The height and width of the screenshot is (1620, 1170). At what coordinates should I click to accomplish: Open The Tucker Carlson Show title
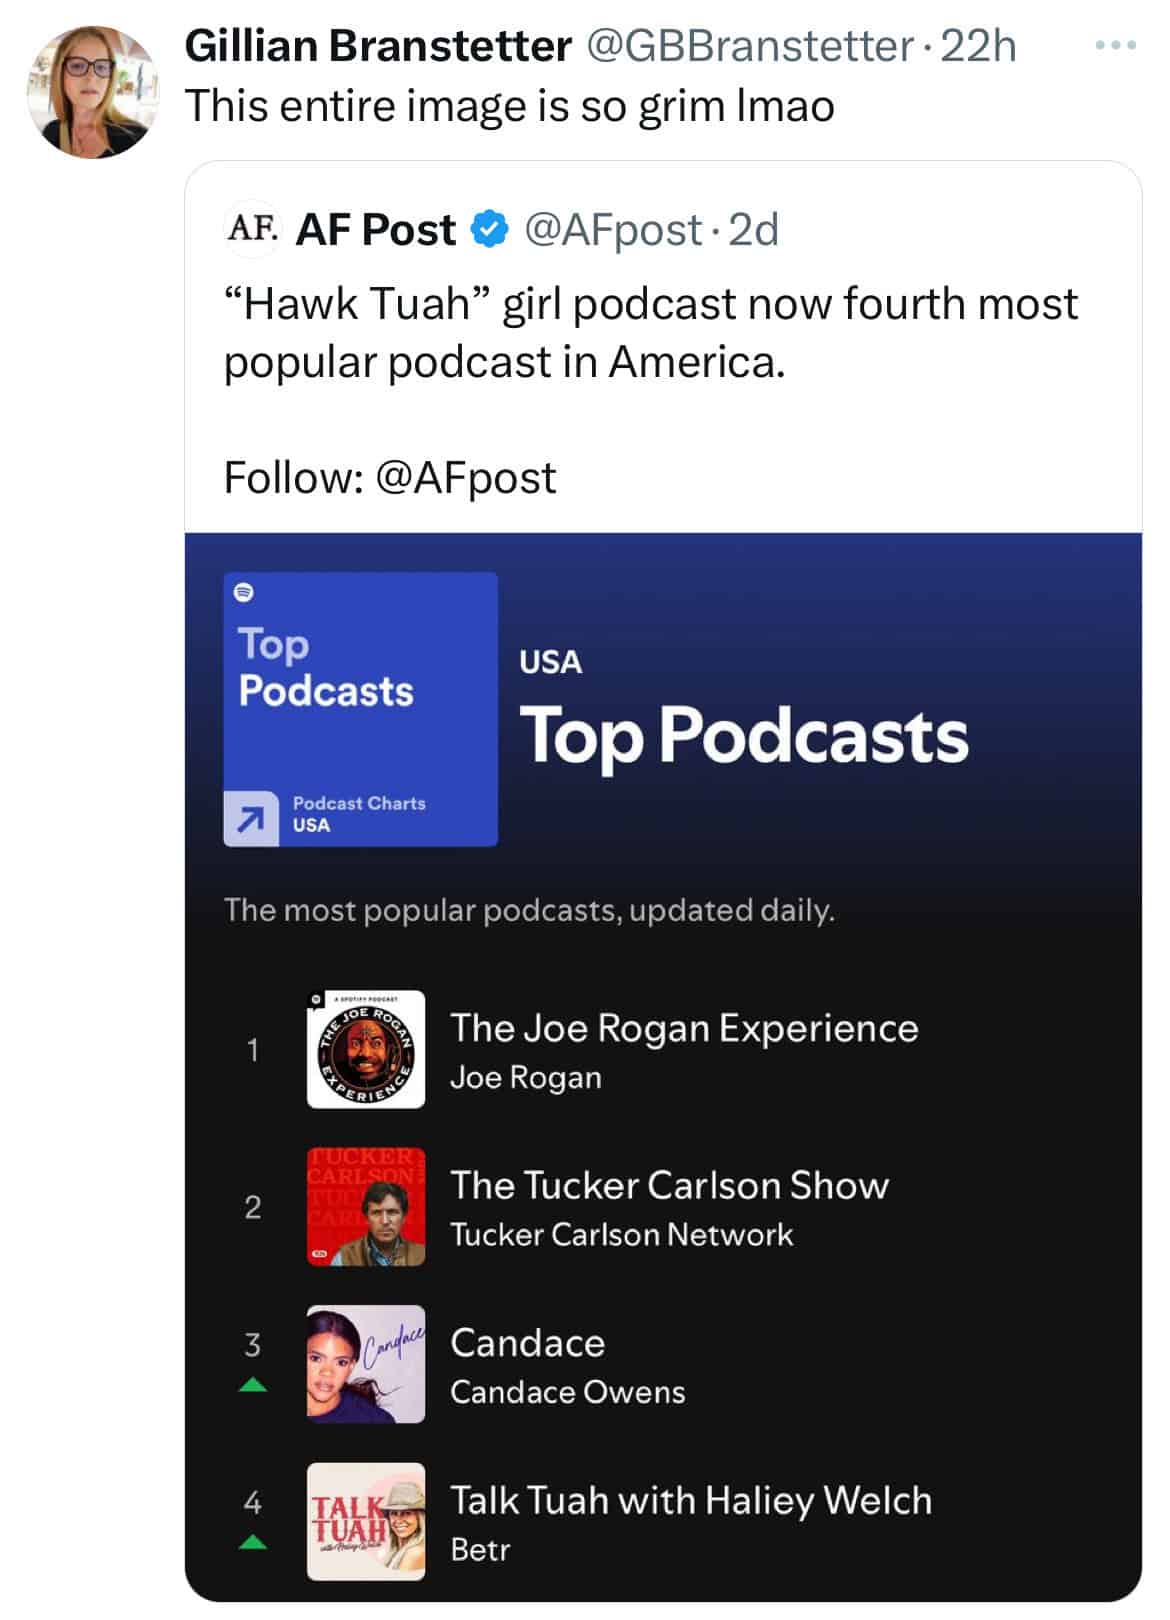tap(669, 1185)
